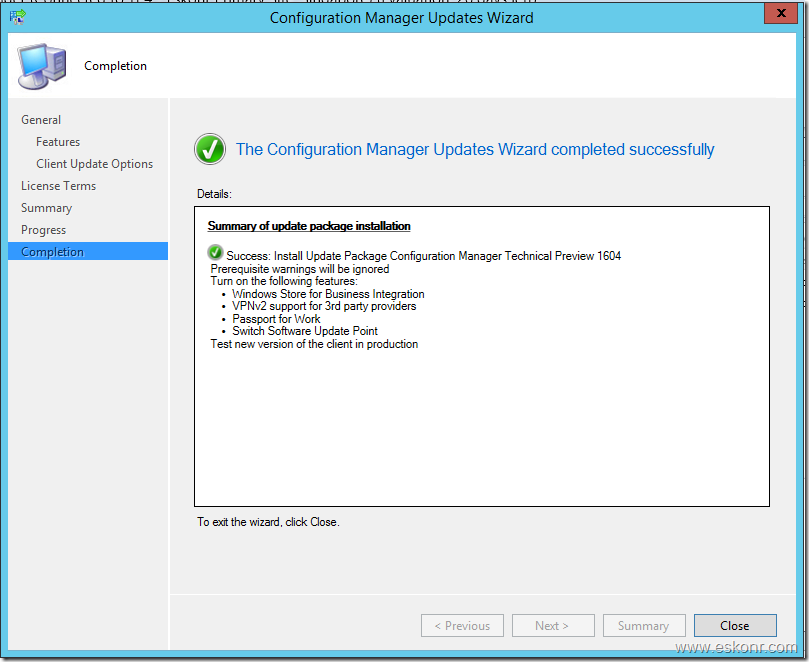Select General in the wizard steps list
The width and height of the screenshot is (809, 662).
(x=41, y=120)
